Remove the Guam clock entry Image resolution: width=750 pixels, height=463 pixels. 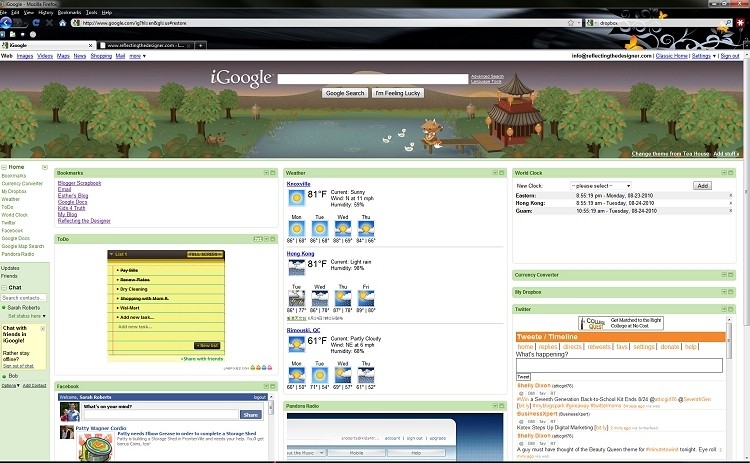730,211
